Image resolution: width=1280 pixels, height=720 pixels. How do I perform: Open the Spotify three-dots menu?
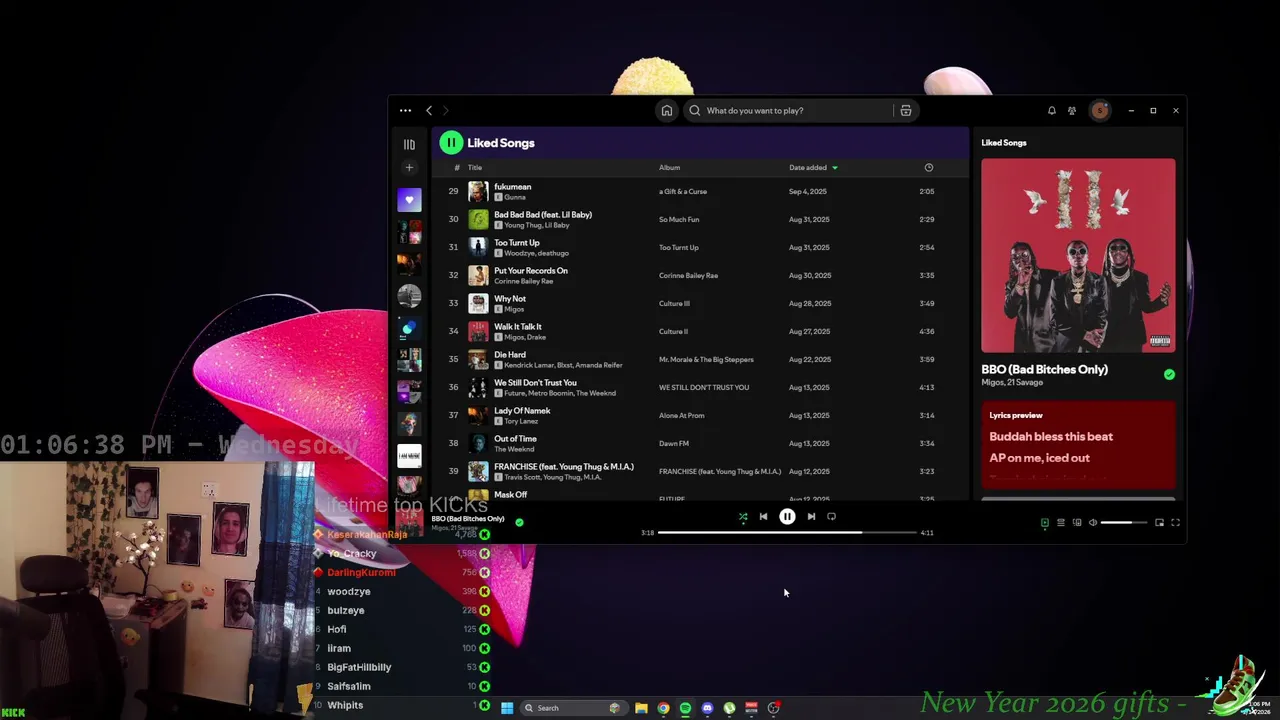tap(405, 111)
